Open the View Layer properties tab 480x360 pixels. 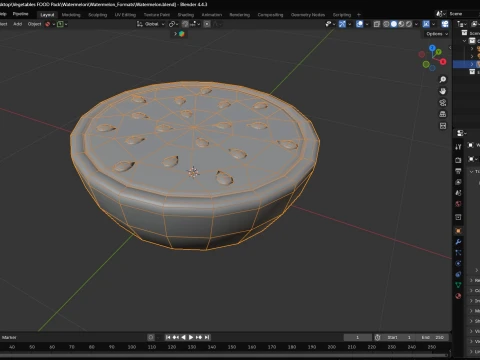coord(458,182)
